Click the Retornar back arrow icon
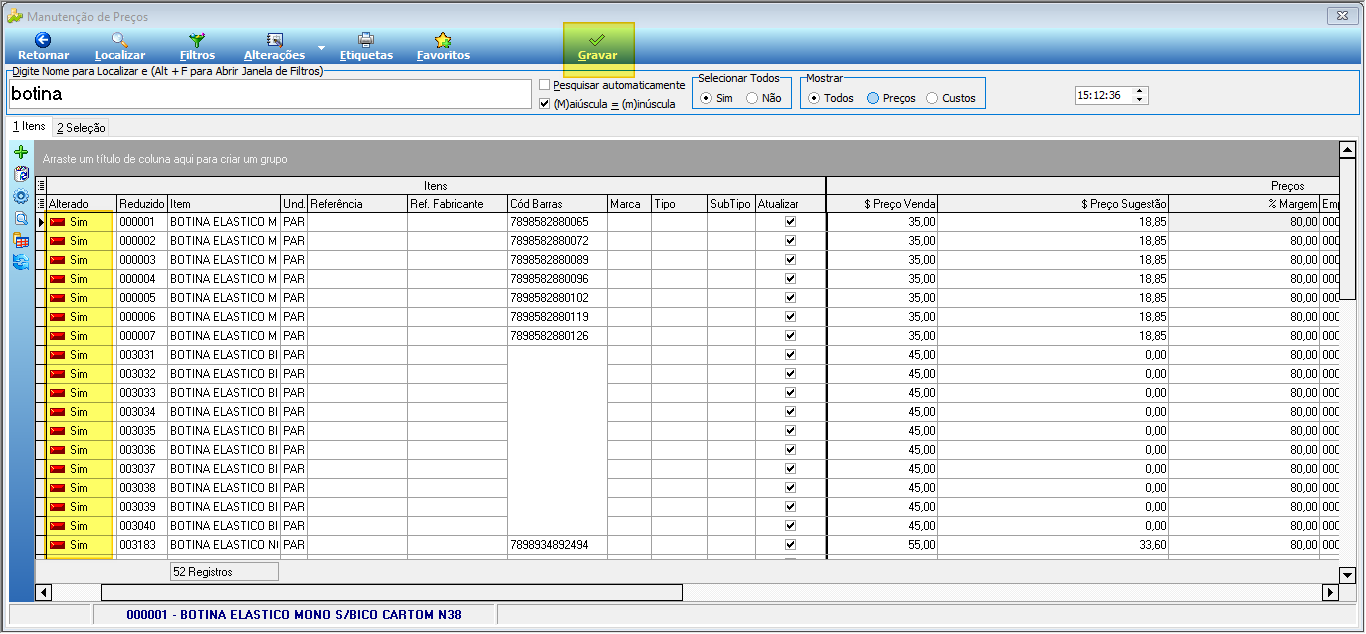The height and width of the screenshot is (634, 1366). [x=43, y=40]
